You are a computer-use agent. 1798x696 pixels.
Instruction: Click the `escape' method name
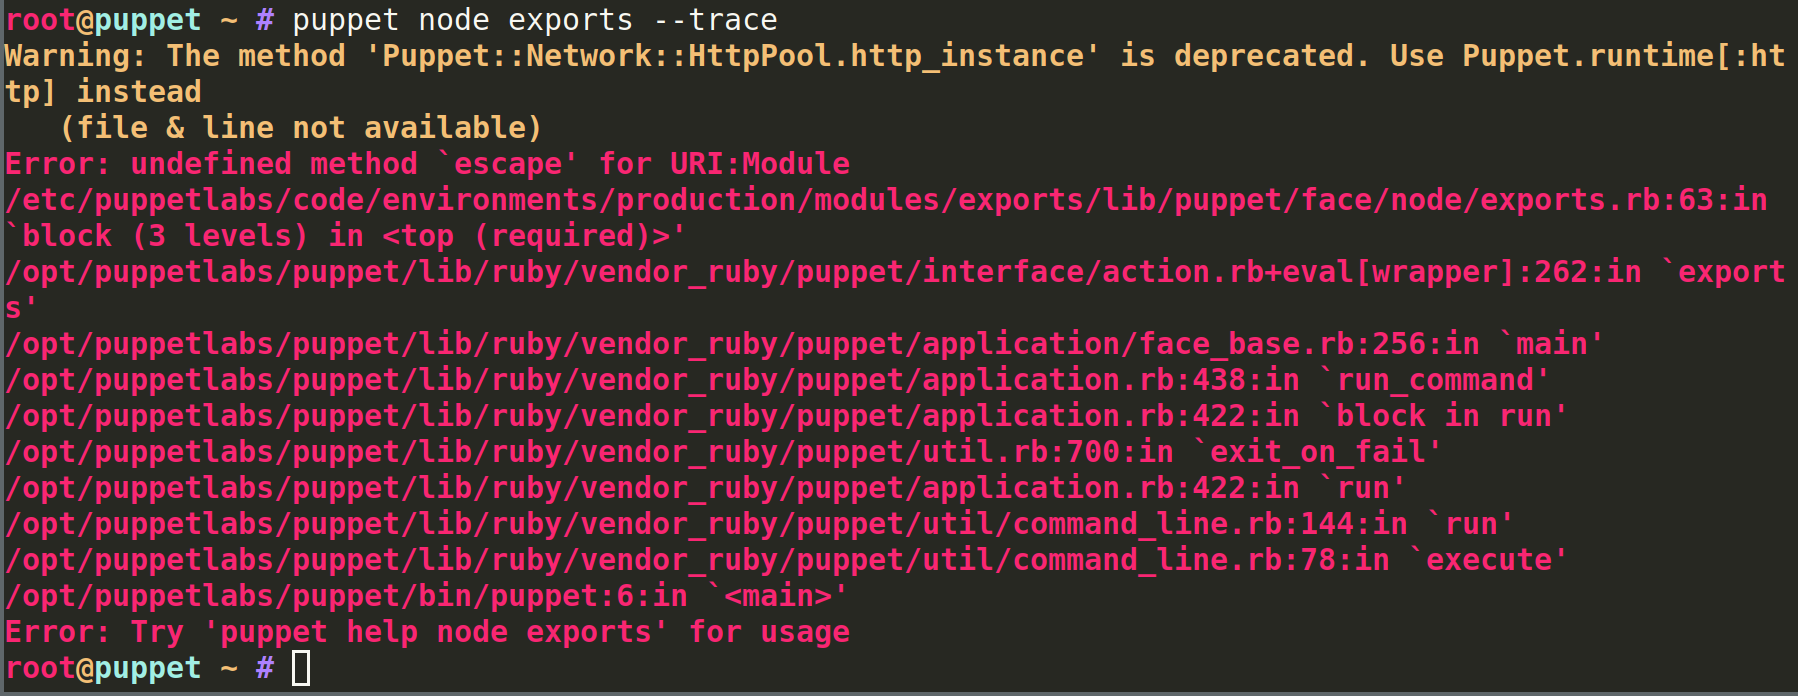tap(507, 164)
